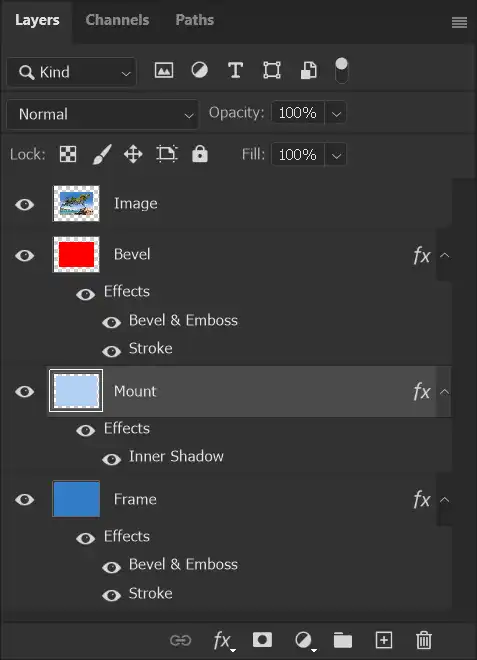The height and width of the screenshot is (660, 477).
Task: Toggle all Effects on Frame layer
Action: (x=85, y=538)
